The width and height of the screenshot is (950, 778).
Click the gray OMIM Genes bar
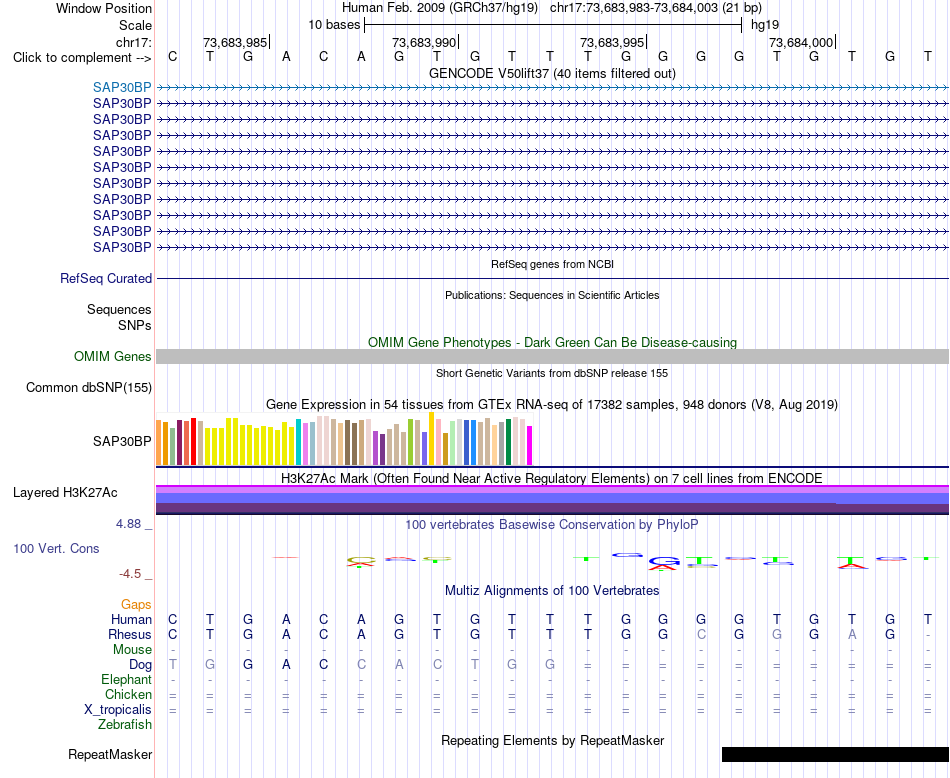tap(552, 356)
